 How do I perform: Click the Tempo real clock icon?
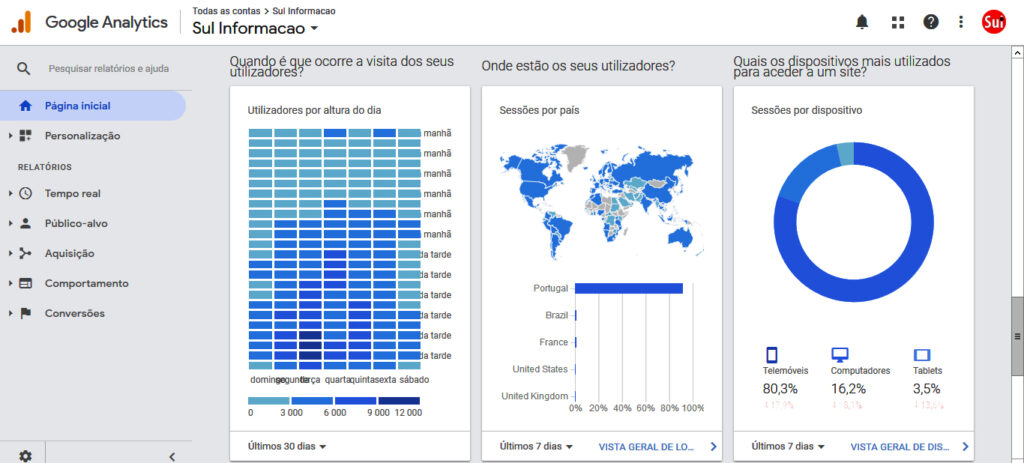click(25, 193)
